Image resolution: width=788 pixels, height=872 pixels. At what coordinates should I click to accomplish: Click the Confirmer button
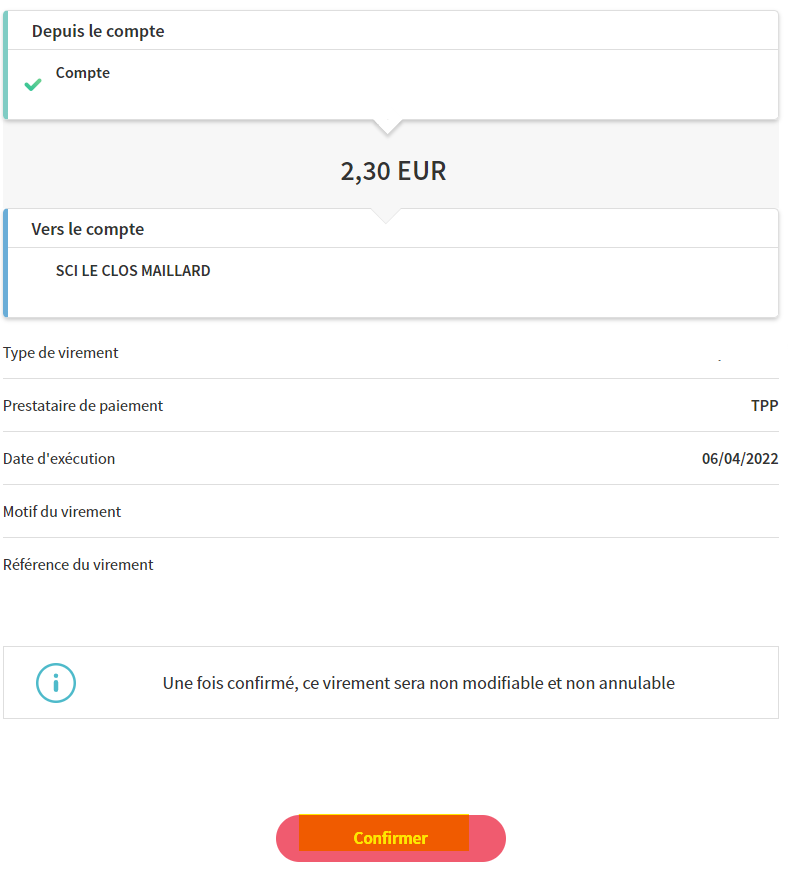[x=390, y=838]
